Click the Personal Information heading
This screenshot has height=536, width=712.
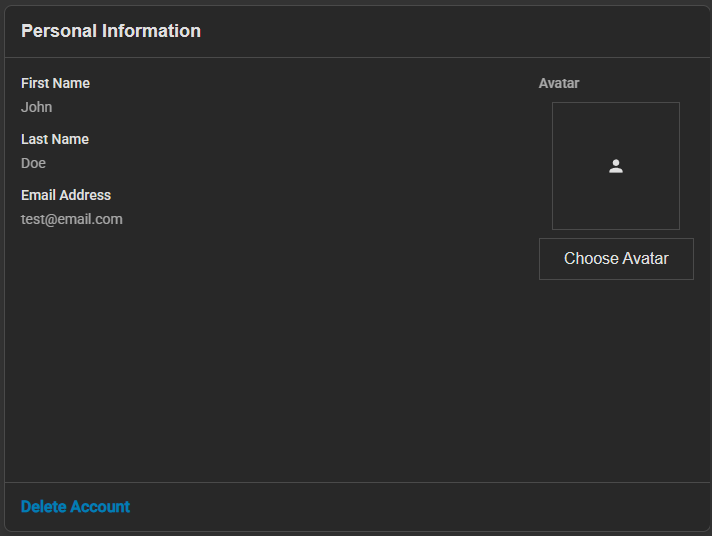[111, 31]
